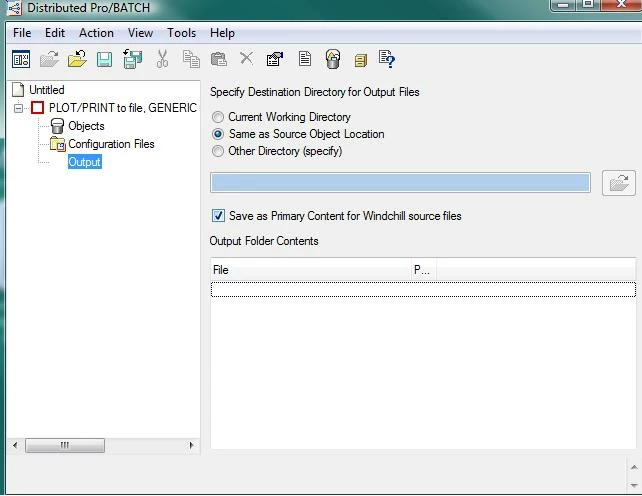The image size is (642, 496).
Task: Click the Distributed Pro/BATCH title bar icon
Action: [14, 8]
